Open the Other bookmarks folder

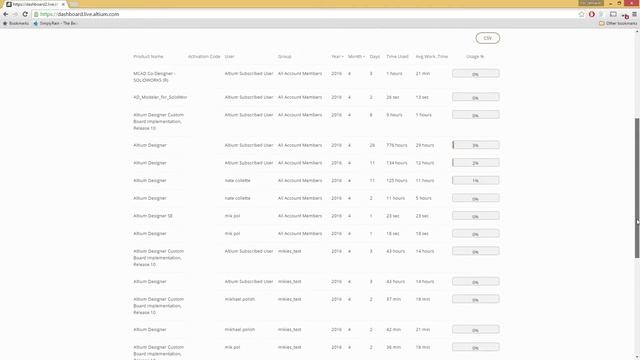(x=618, y=24)
